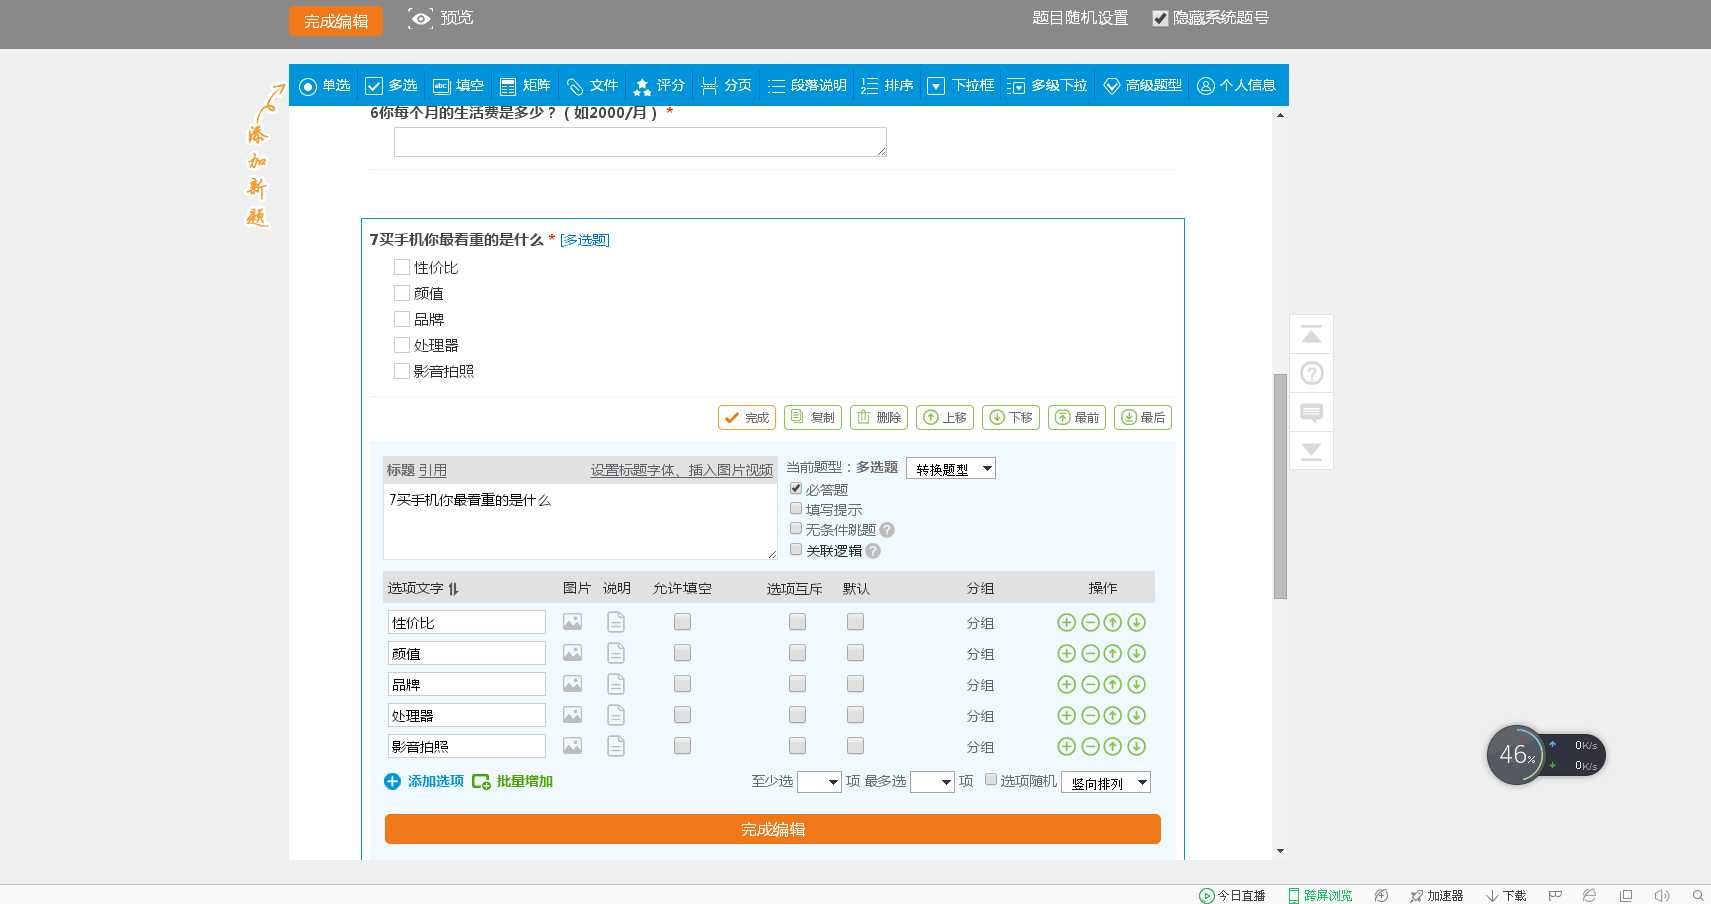The width and height of the screenshot is (1711, 904).
Task: Toggle 允许填空 for 品牌 option
Action: click(x=682, y=684)
